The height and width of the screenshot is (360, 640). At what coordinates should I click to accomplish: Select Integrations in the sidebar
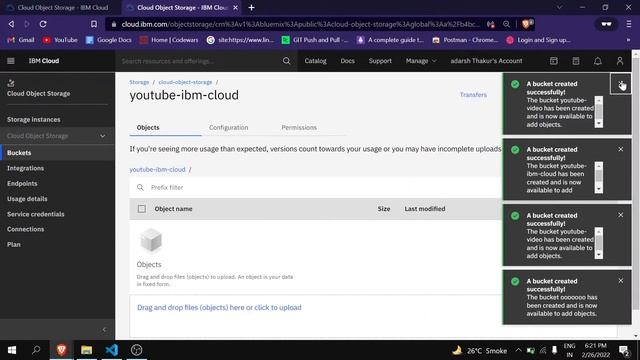25,168
